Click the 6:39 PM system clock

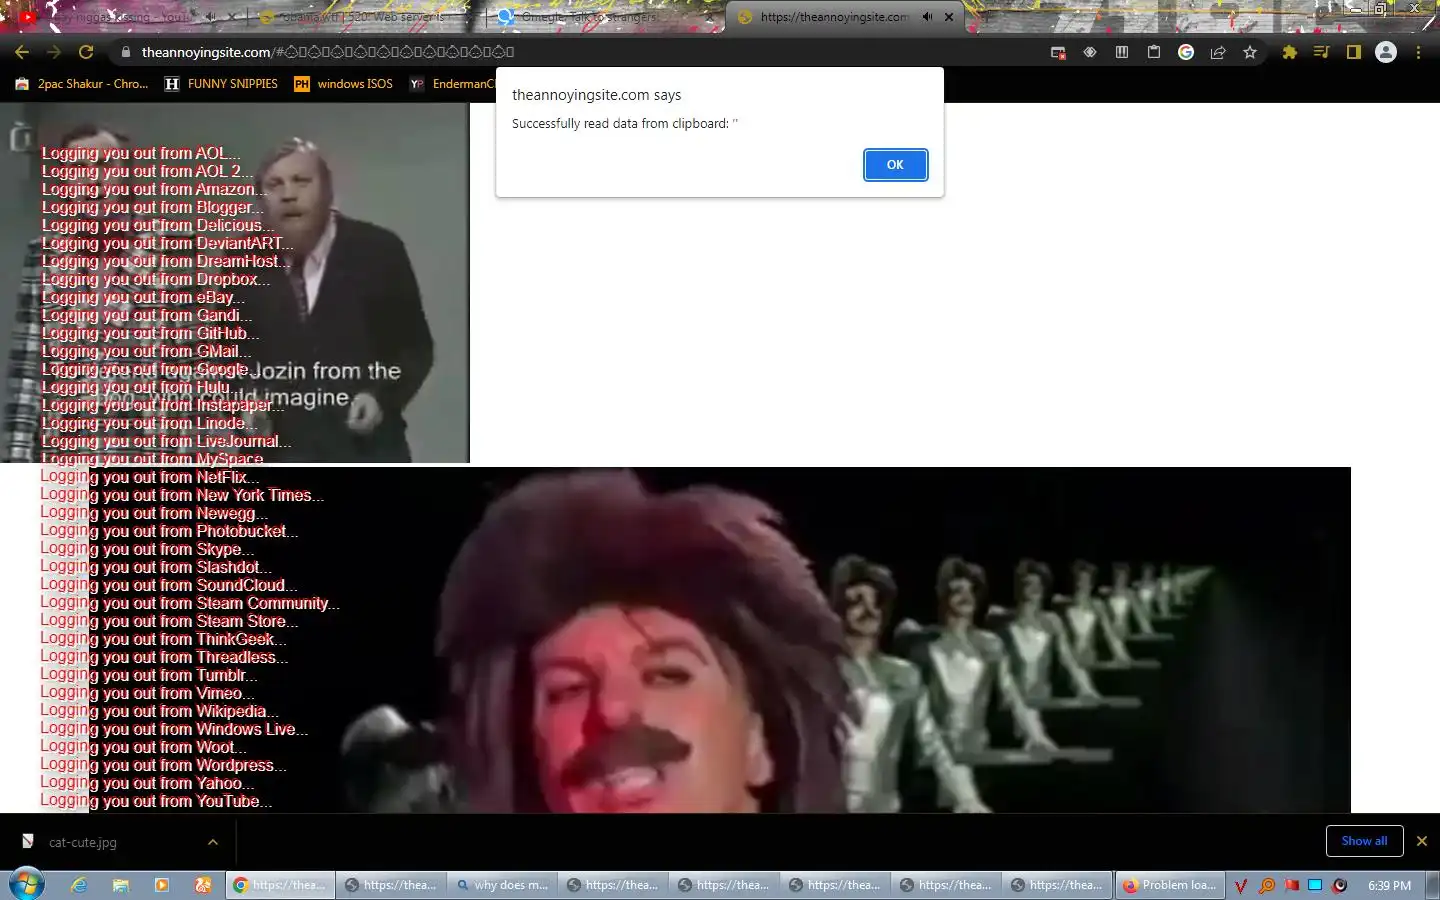1389,885
